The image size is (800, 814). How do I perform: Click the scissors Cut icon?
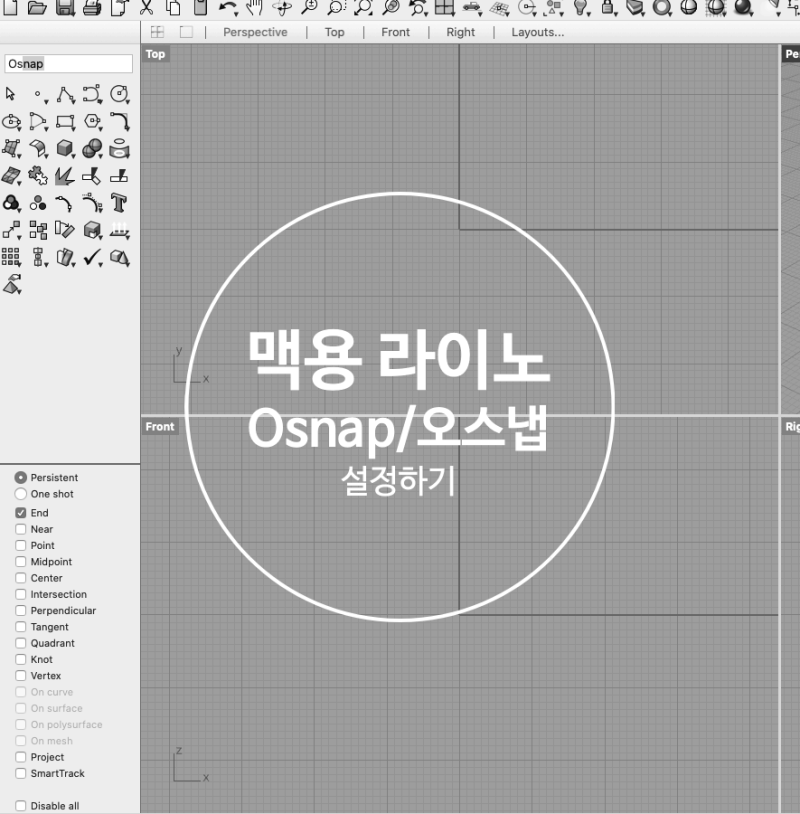(x=146, y=7)
